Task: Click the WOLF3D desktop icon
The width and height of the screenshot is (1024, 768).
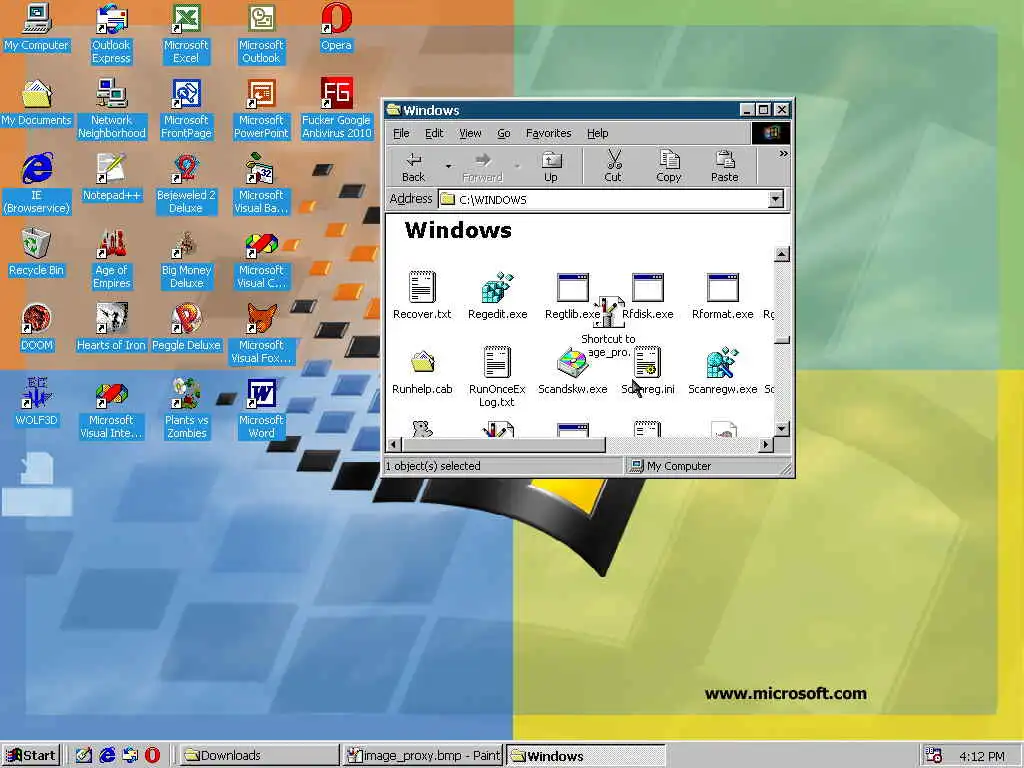Action: [x=37, y=403]
